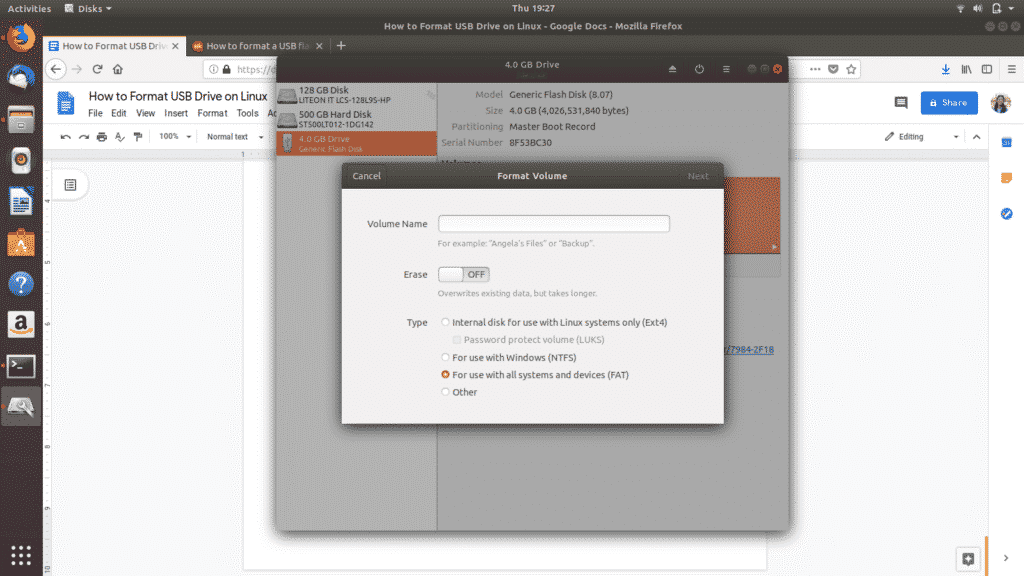Select the 128 GB Disk entry
1024x576 pixels.
(x=357, y=95)
